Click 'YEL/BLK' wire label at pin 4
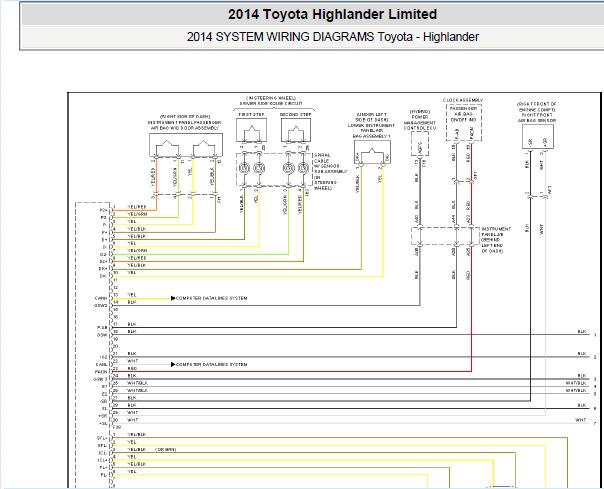The image size is (604, 489). click(137, 229)
